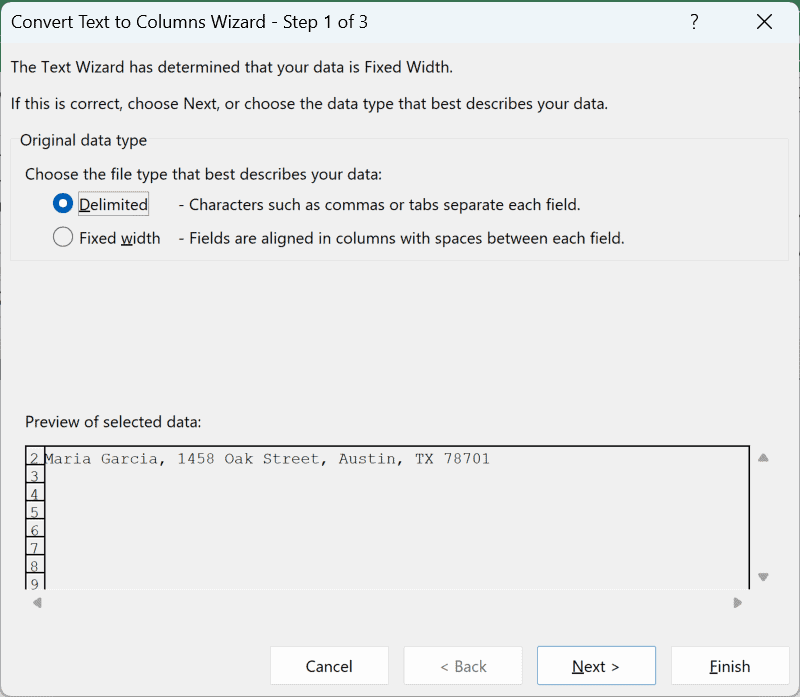Close the wizard dialog with X

(764, 22)
